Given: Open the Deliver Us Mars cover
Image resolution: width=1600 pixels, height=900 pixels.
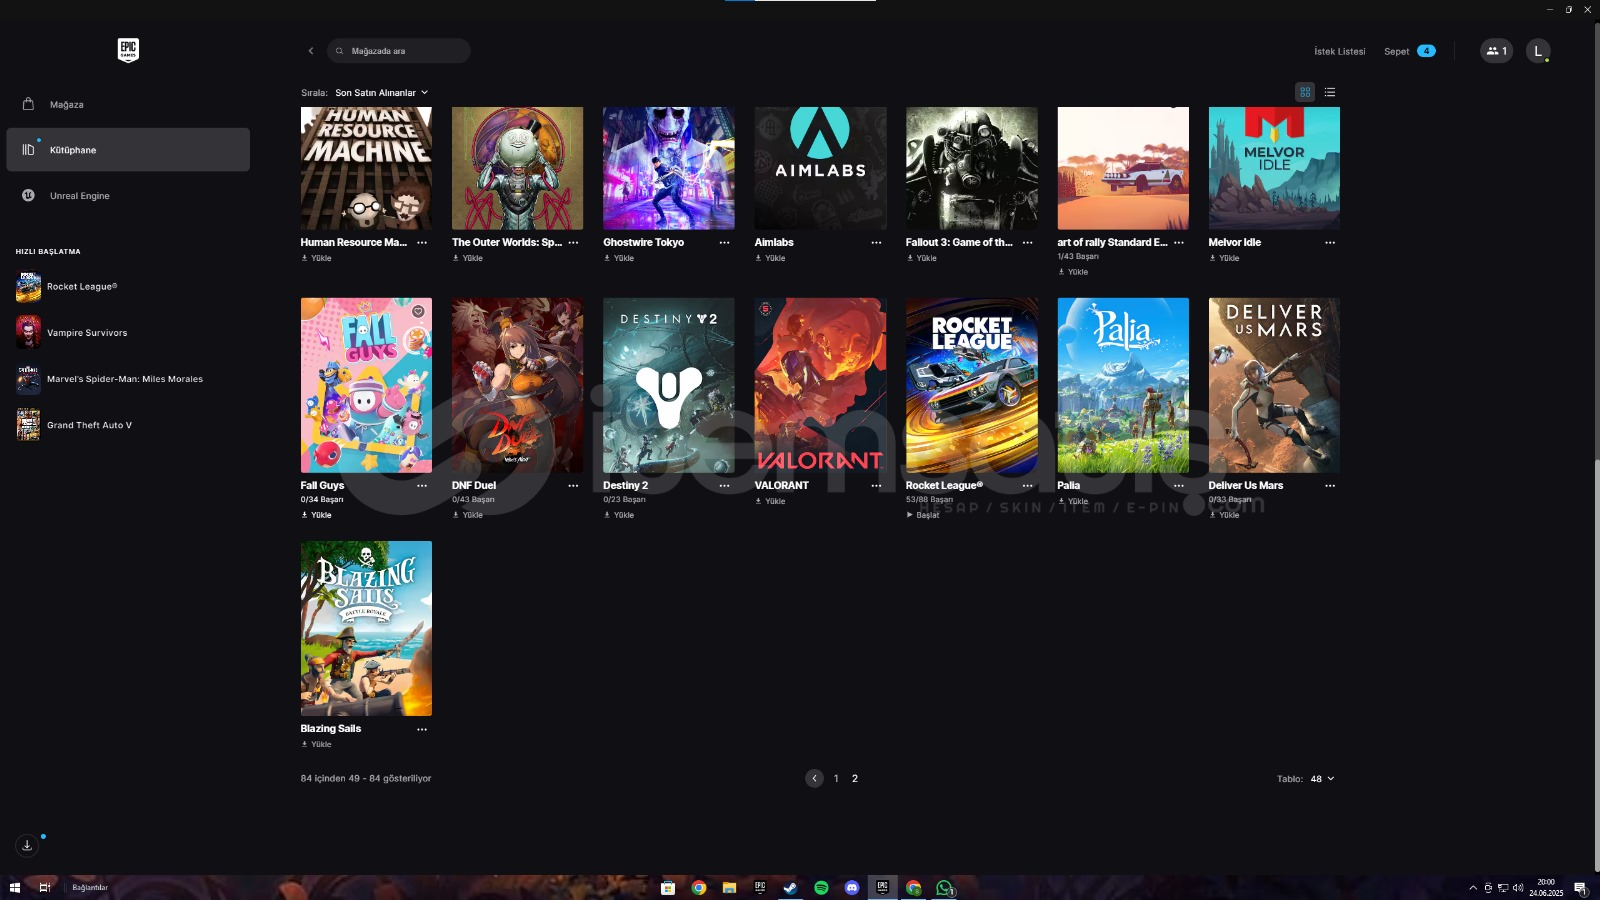Looking at the screenshot, I should [1274, 385].
